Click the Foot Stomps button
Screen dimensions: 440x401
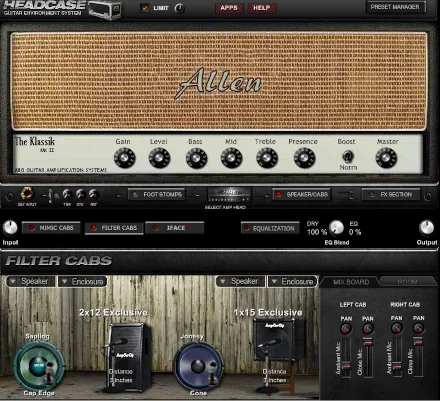157,194
